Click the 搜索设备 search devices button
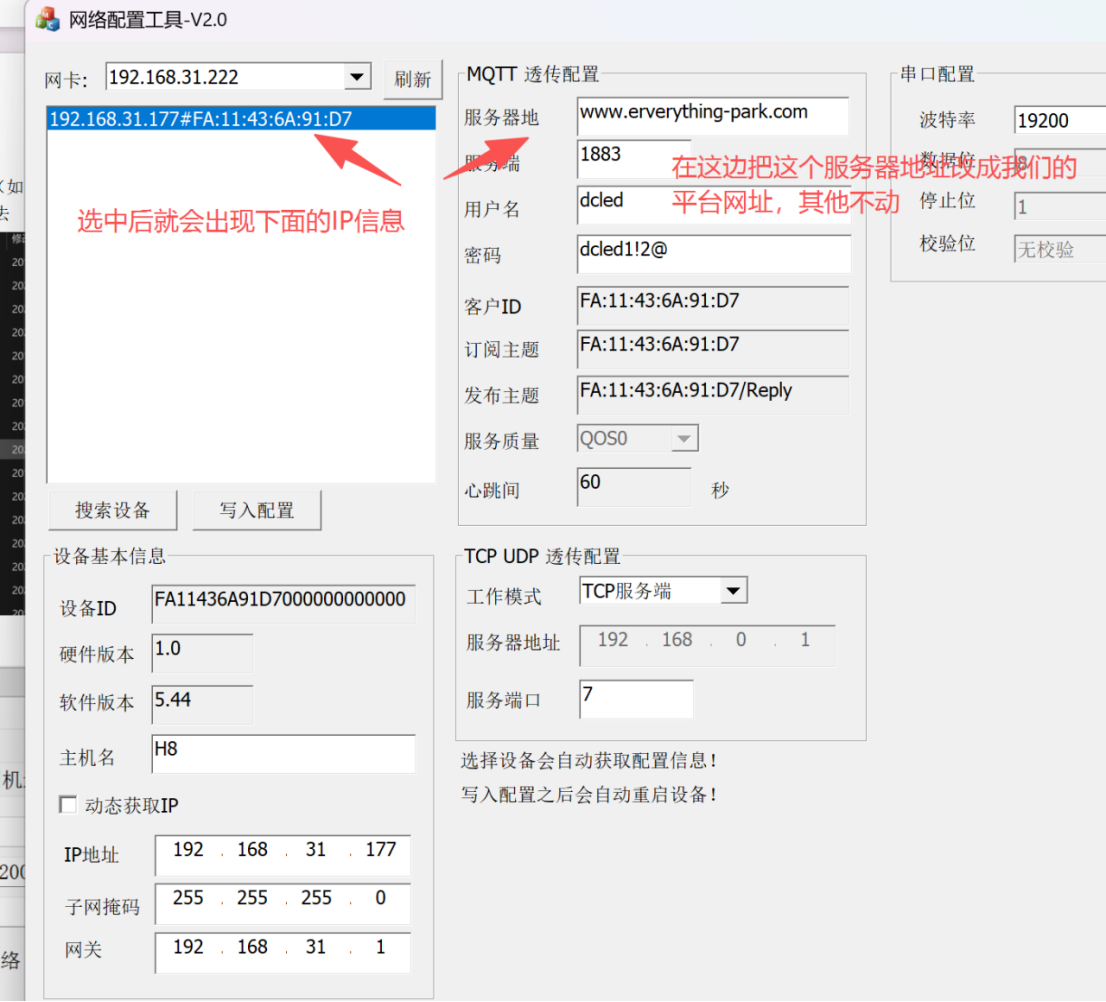Viewport: 1106px width, 1002px height. [x=113, y=510]
